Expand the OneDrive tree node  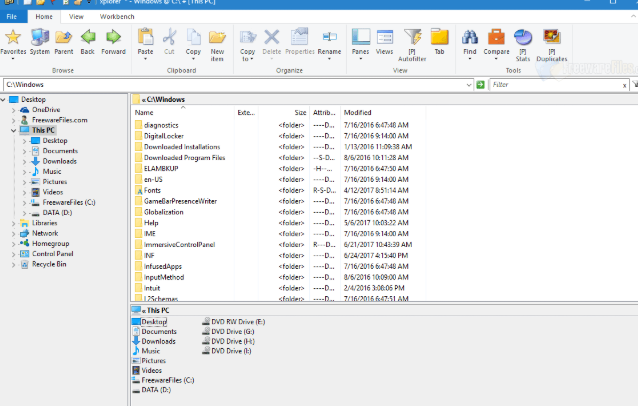click(x=13, y=110)
